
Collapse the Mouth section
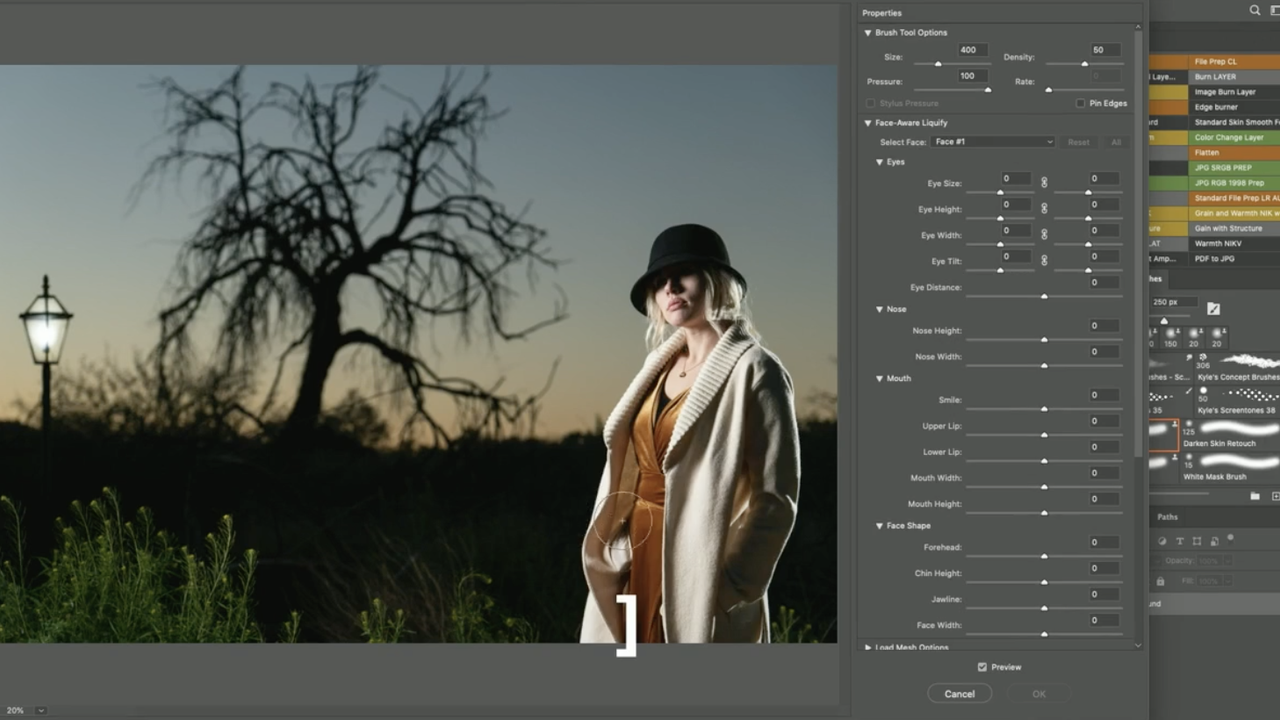tap(880, 378)
